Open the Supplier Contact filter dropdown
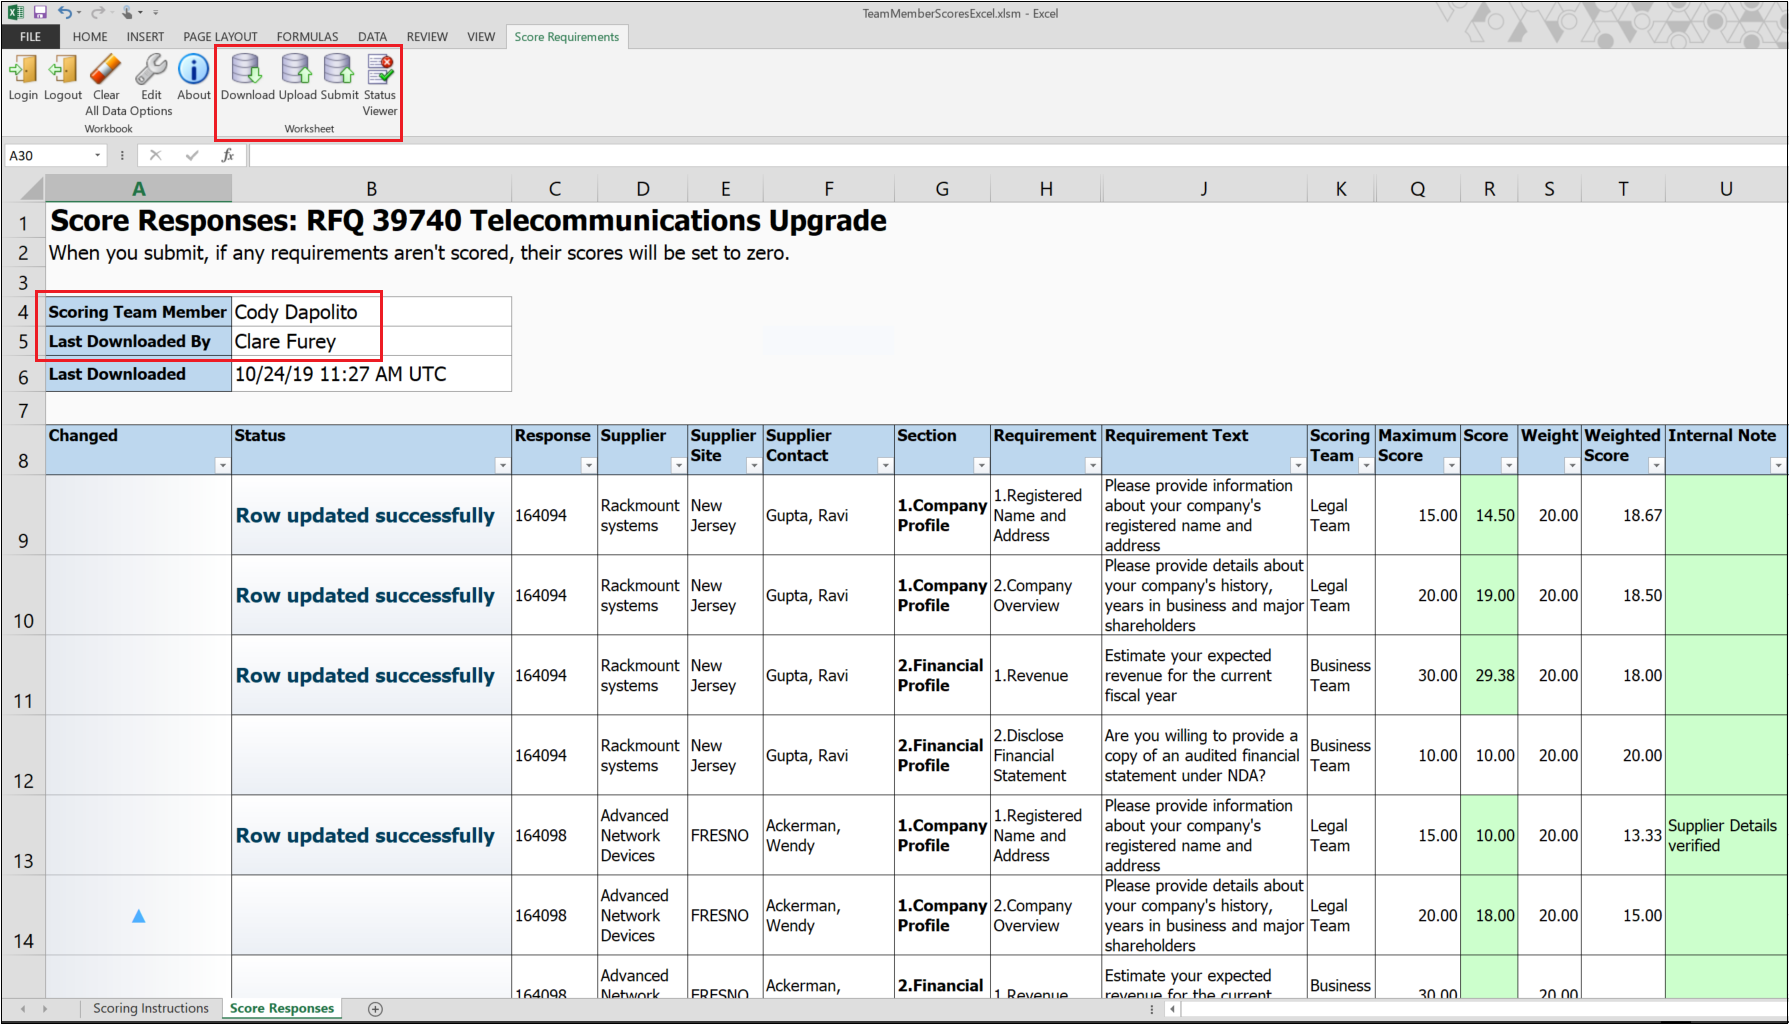The image size is (1790, 1025). click(884, 465)
